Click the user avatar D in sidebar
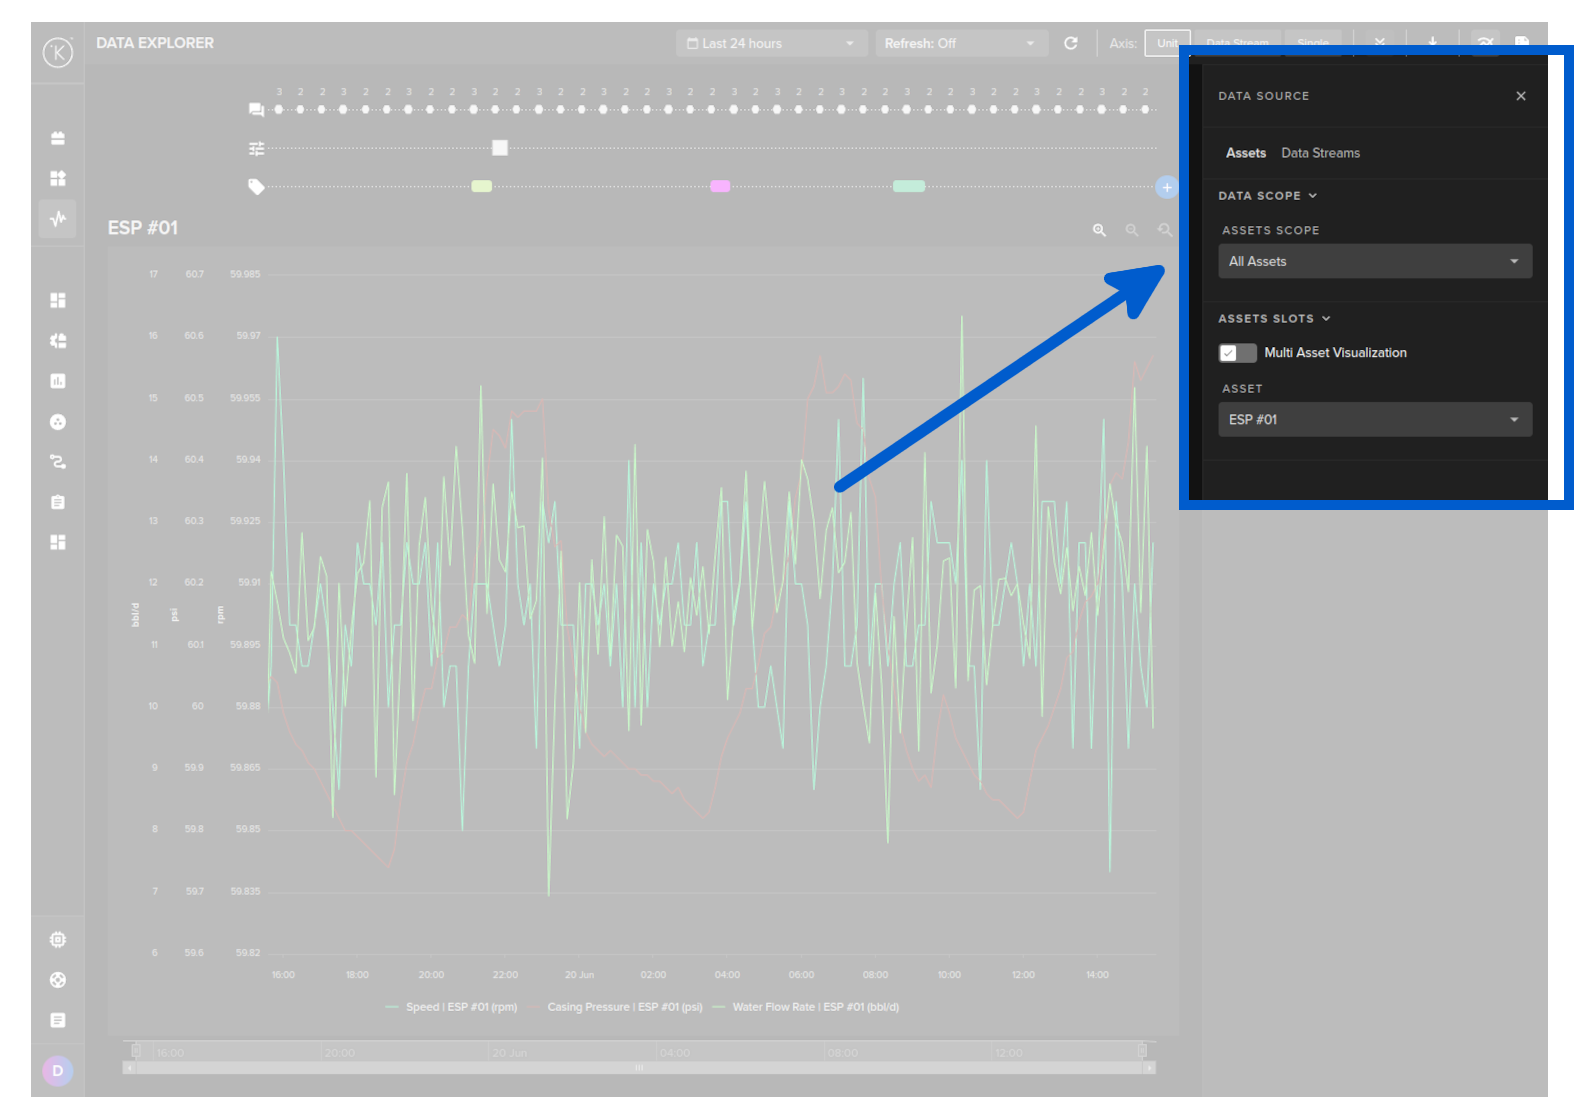This screenshot has height=1120, width=1580. (58, 1071)
